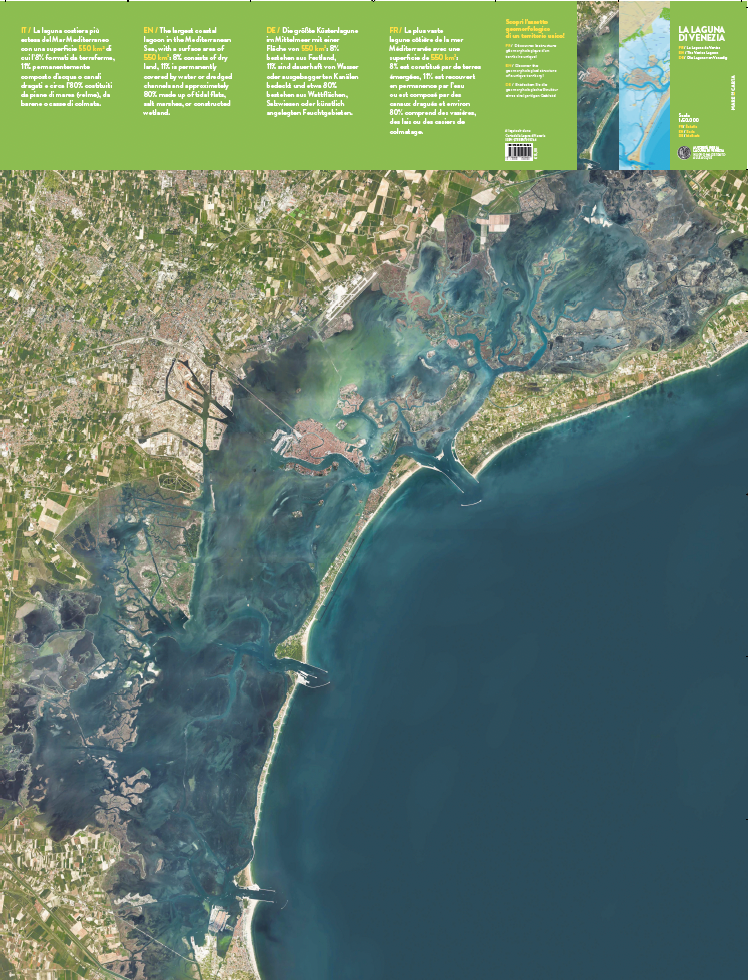Click the French 'FR /' description paragraph

click(434, 81)
